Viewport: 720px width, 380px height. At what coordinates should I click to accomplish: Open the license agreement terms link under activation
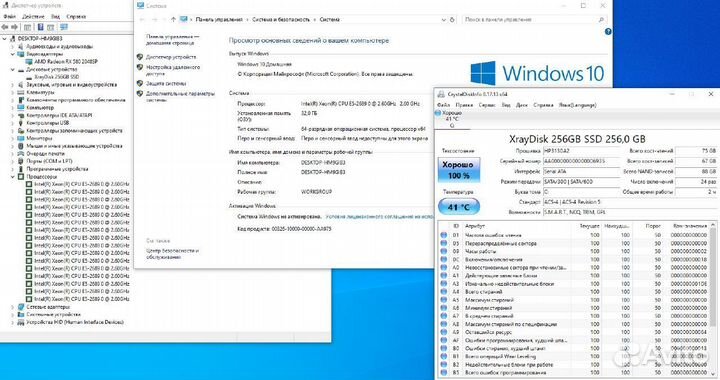379,216
